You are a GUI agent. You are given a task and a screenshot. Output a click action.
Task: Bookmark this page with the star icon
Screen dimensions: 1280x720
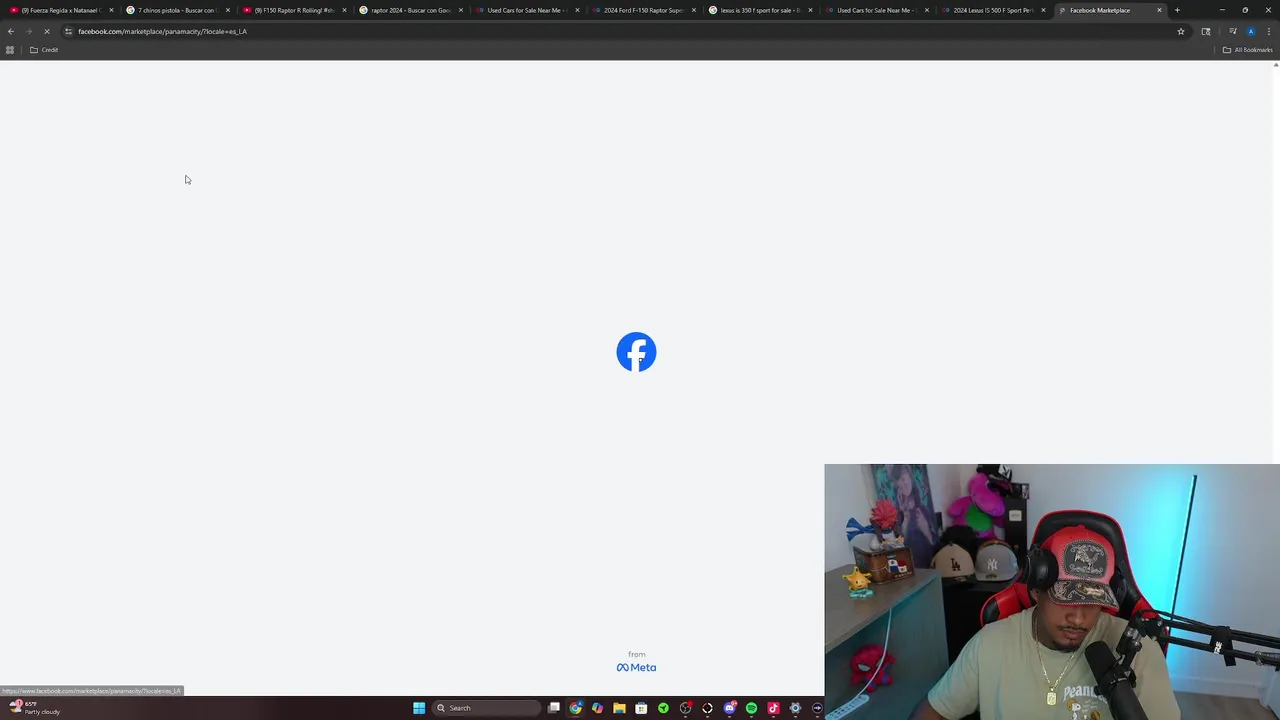click(x=1181, y=31)
